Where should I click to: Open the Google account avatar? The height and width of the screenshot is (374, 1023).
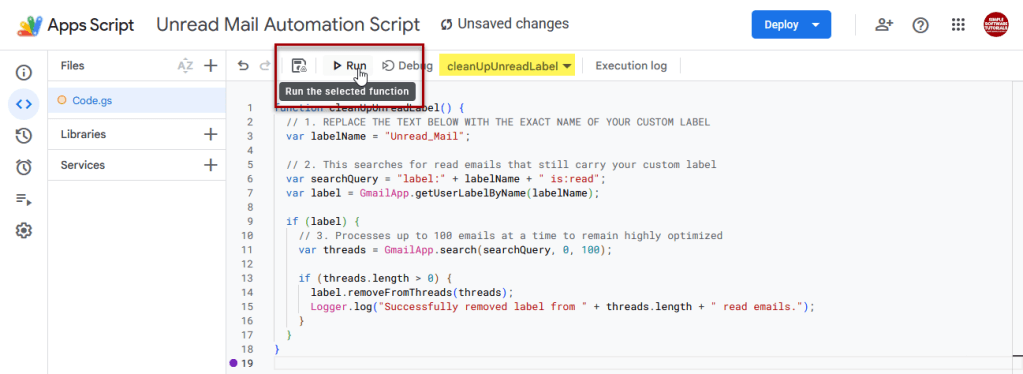[996, 25]
